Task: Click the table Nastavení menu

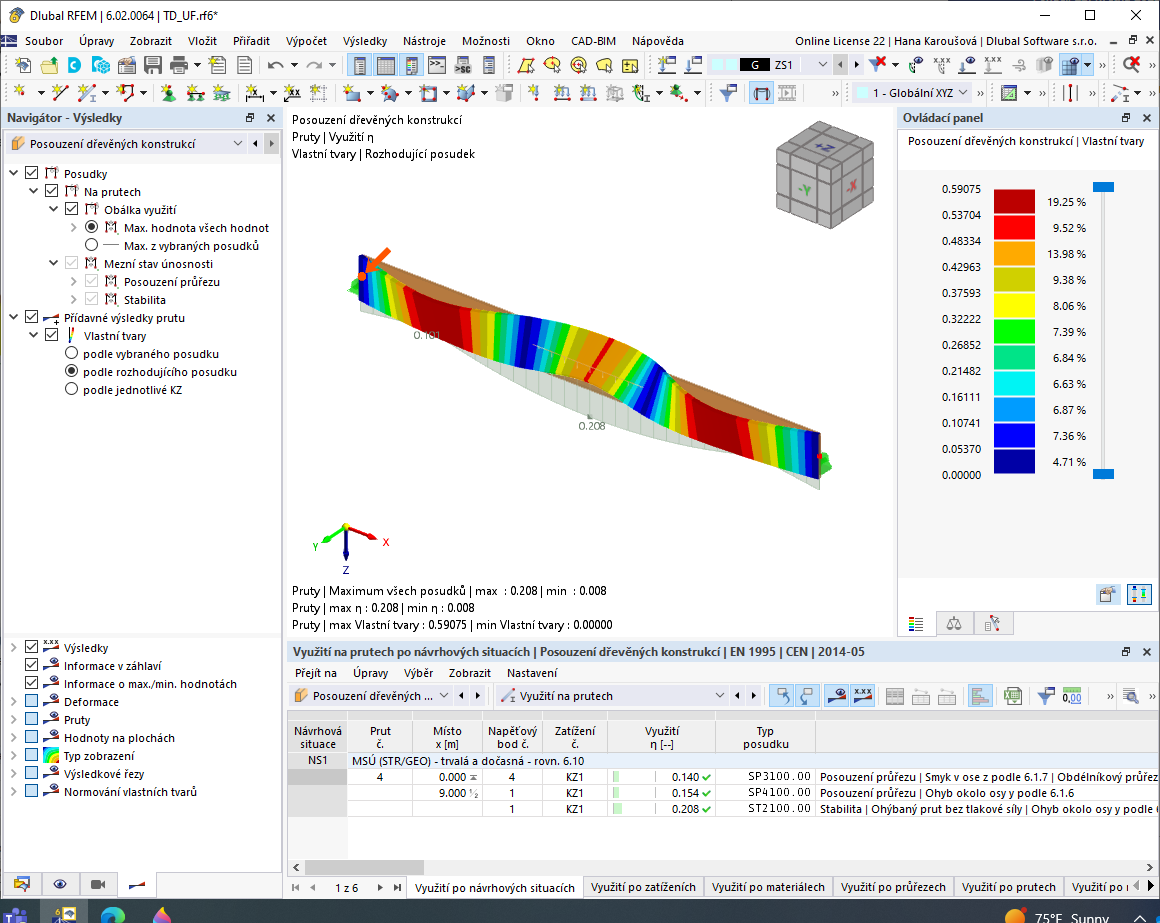Action: click(532, 673)
